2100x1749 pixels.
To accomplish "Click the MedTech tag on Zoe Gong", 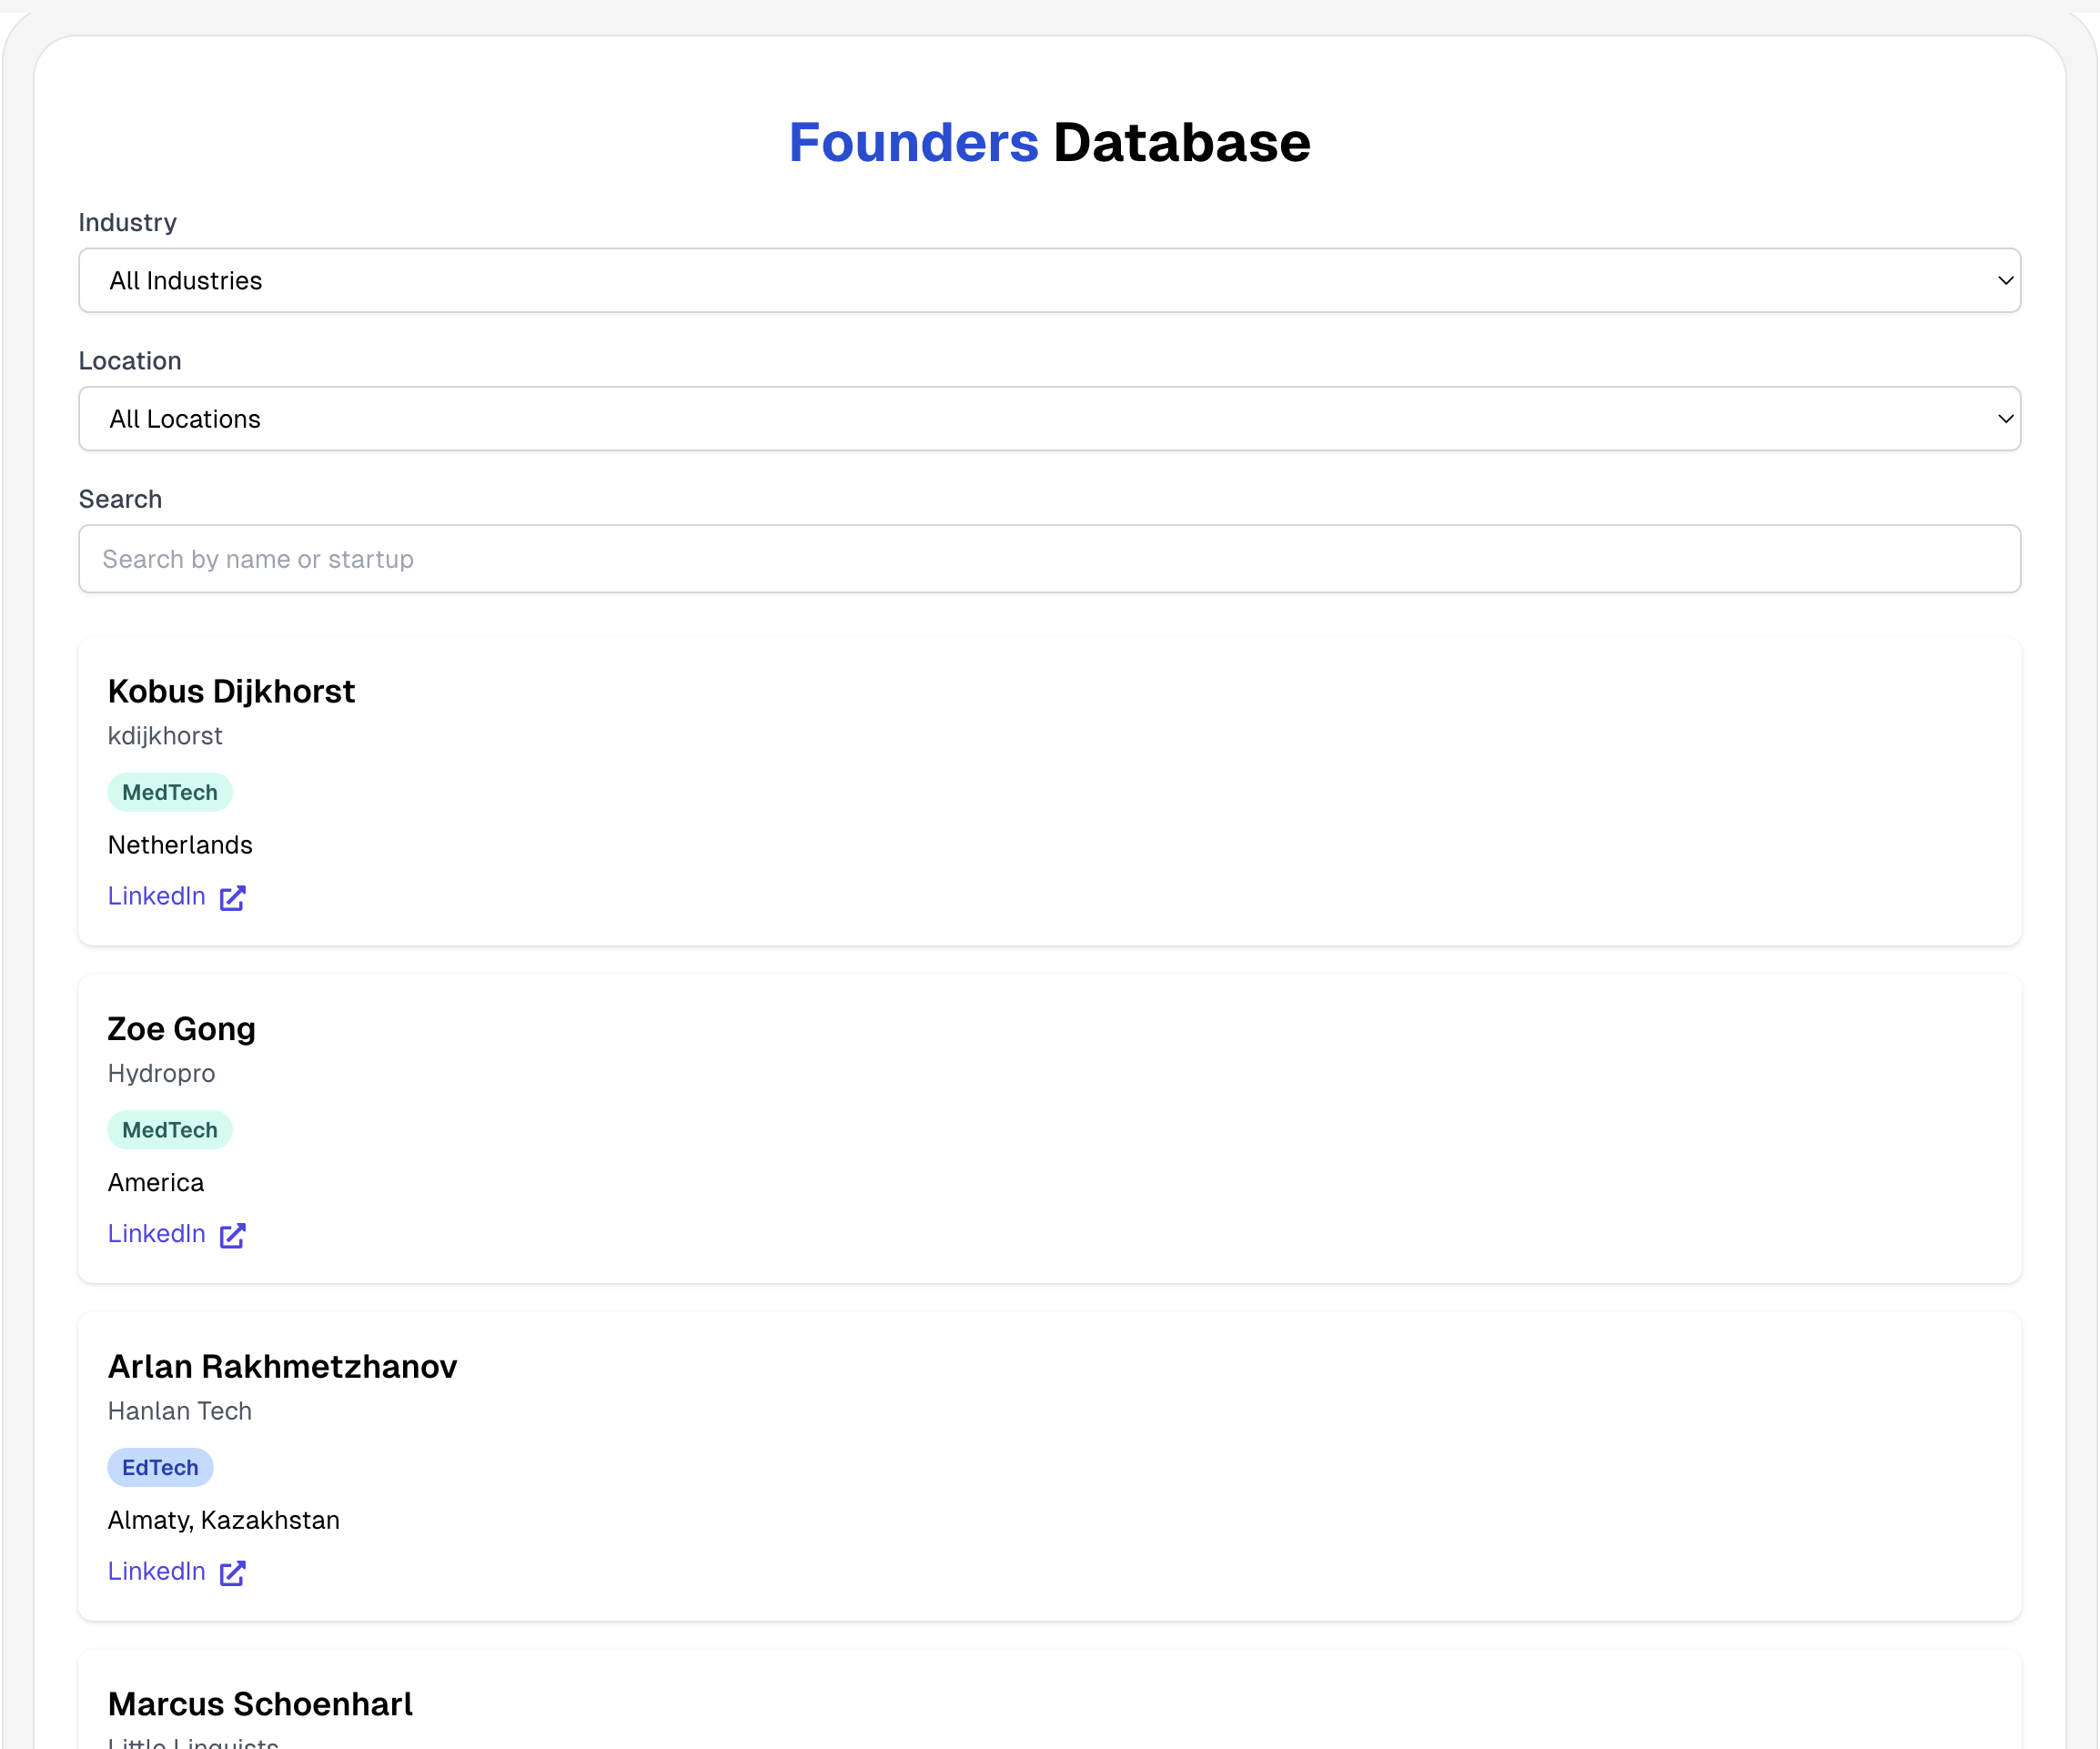I will [x=170, y=1130].
